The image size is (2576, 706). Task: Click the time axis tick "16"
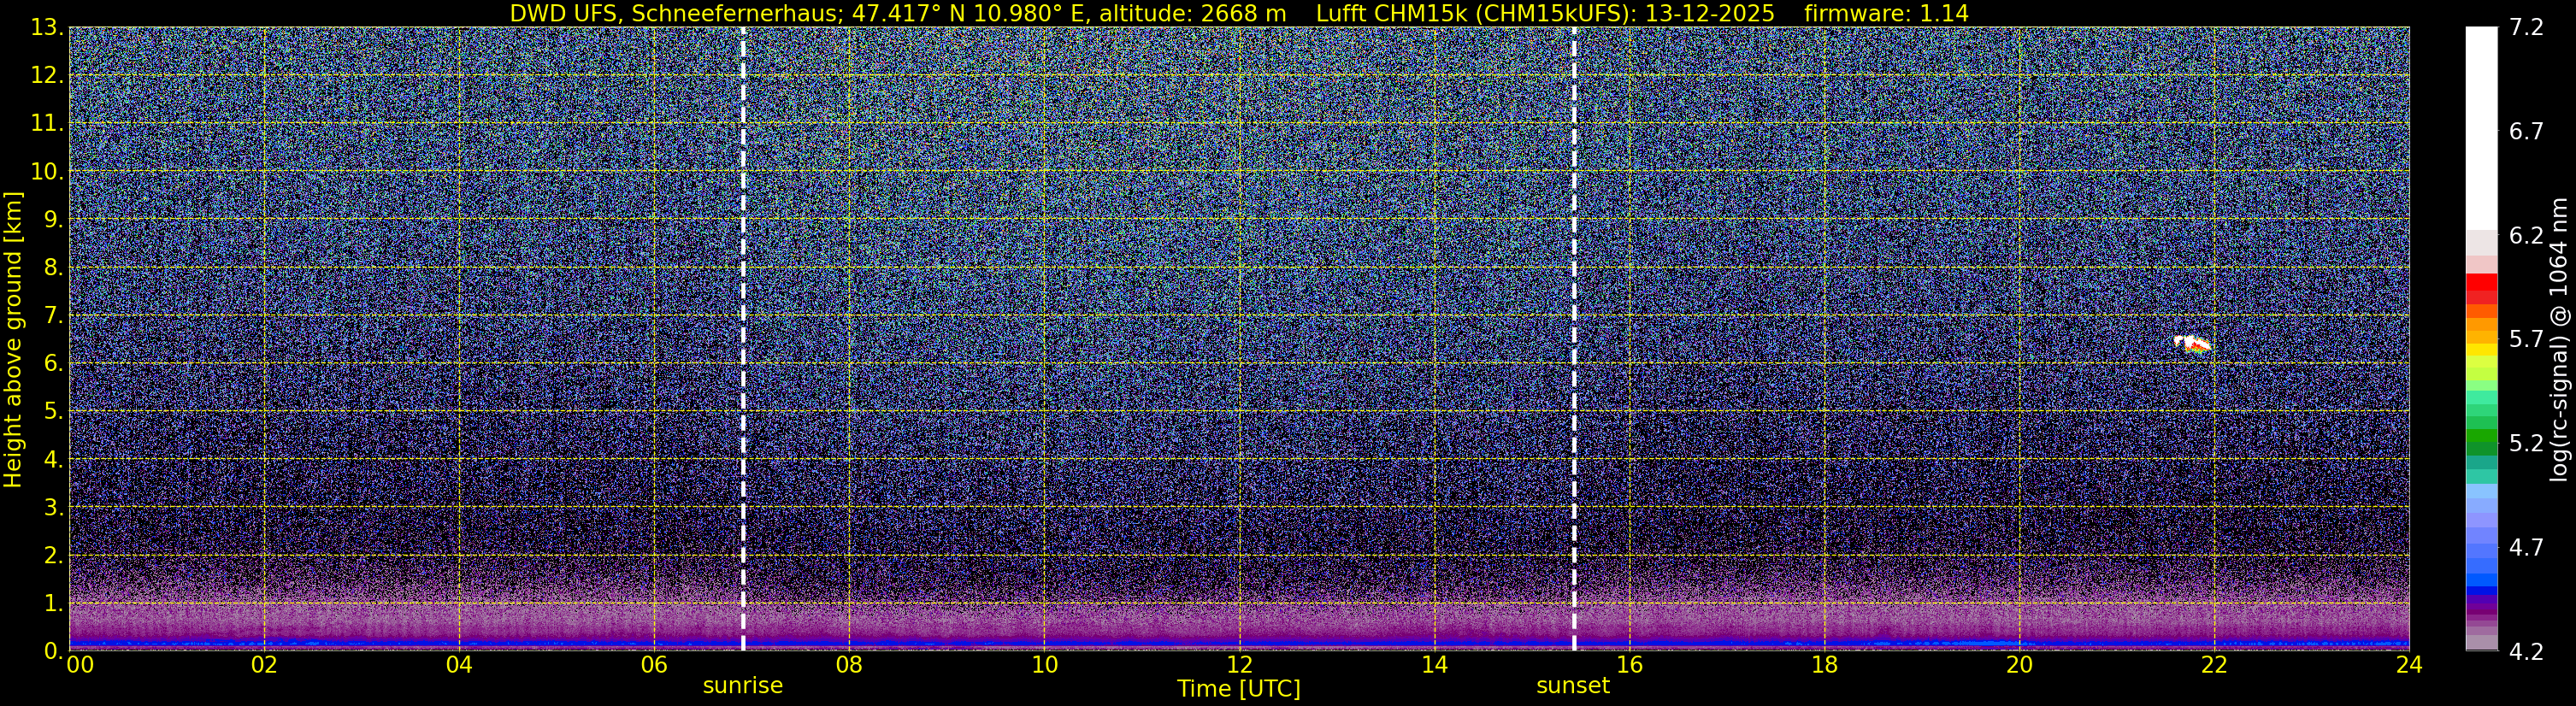point(1629,666)
